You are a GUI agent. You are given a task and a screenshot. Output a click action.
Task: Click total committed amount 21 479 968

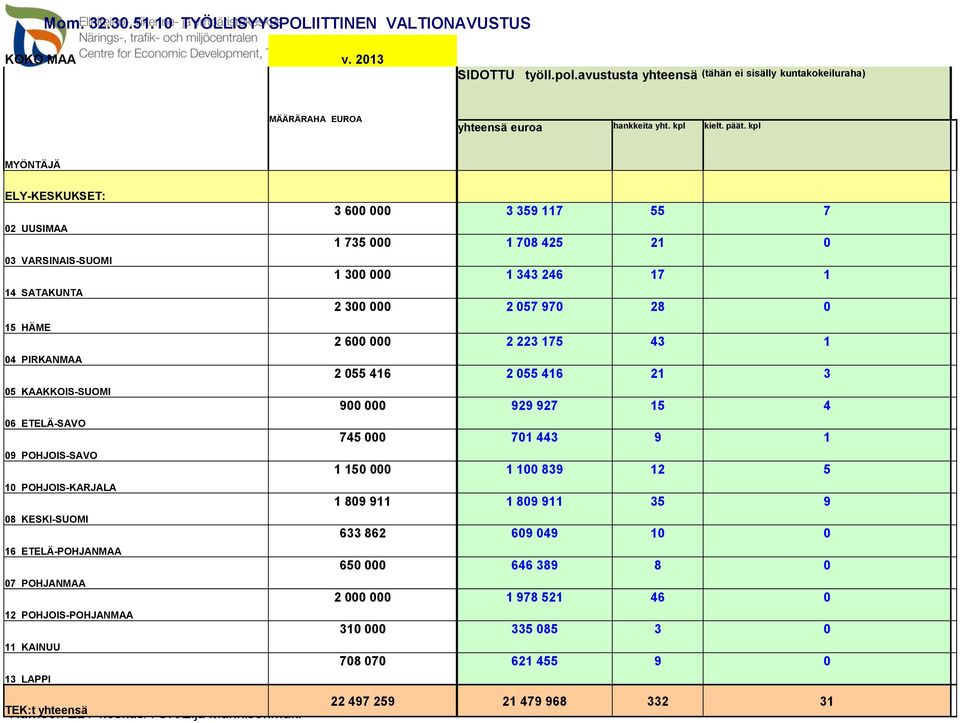click(534, 701)
